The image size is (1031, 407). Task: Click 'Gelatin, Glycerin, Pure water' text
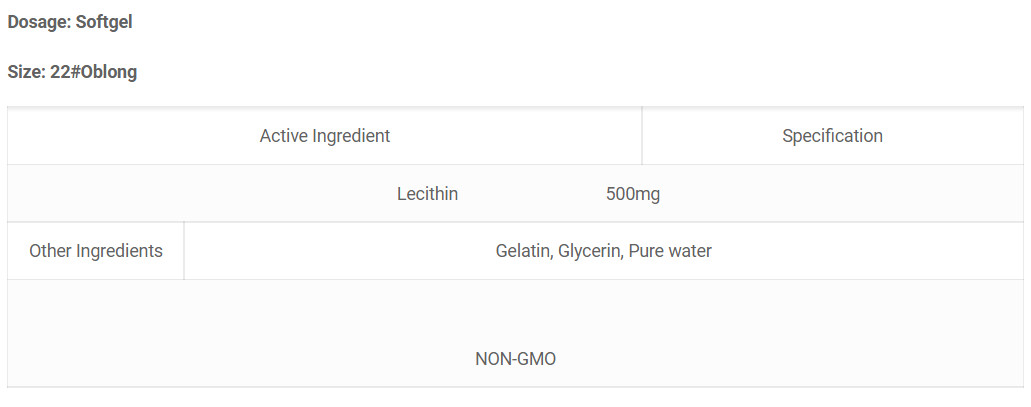coord(604,251)
